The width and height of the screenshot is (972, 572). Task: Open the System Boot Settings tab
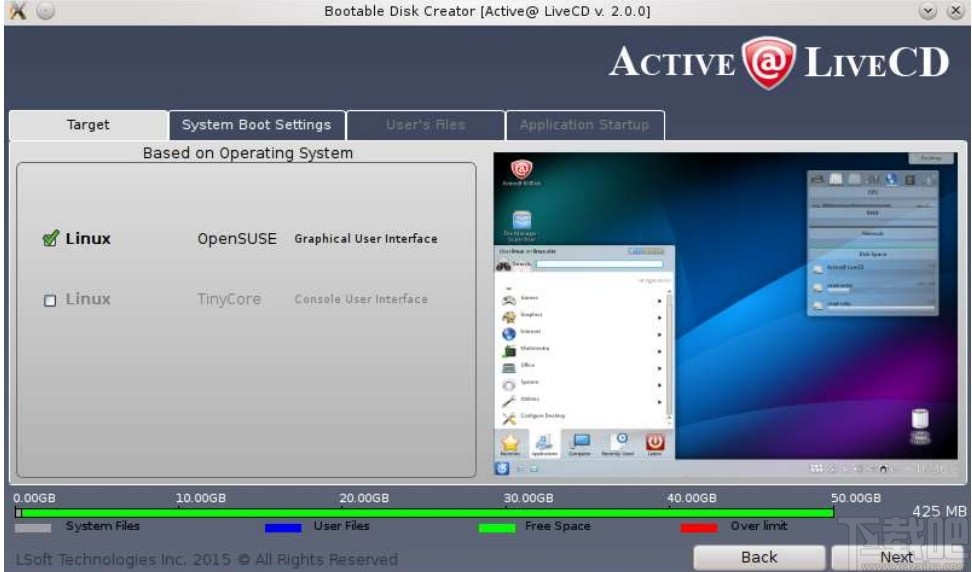[257, 125]
